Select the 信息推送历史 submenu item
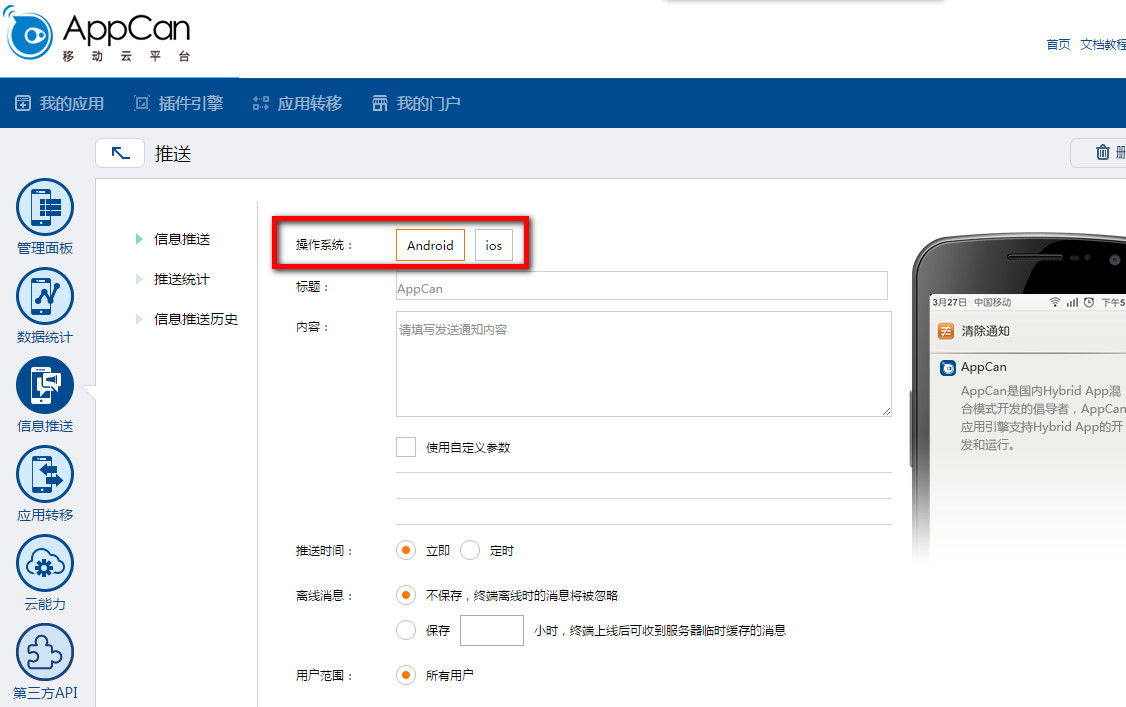Screen dimensions: 1126x707 pyautogui.click(x=196, y=319)
